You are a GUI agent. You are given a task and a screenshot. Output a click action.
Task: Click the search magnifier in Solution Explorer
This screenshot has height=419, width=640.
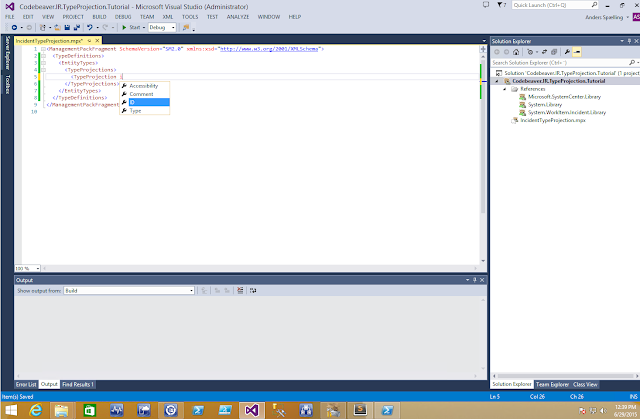(x=632, y=62)
